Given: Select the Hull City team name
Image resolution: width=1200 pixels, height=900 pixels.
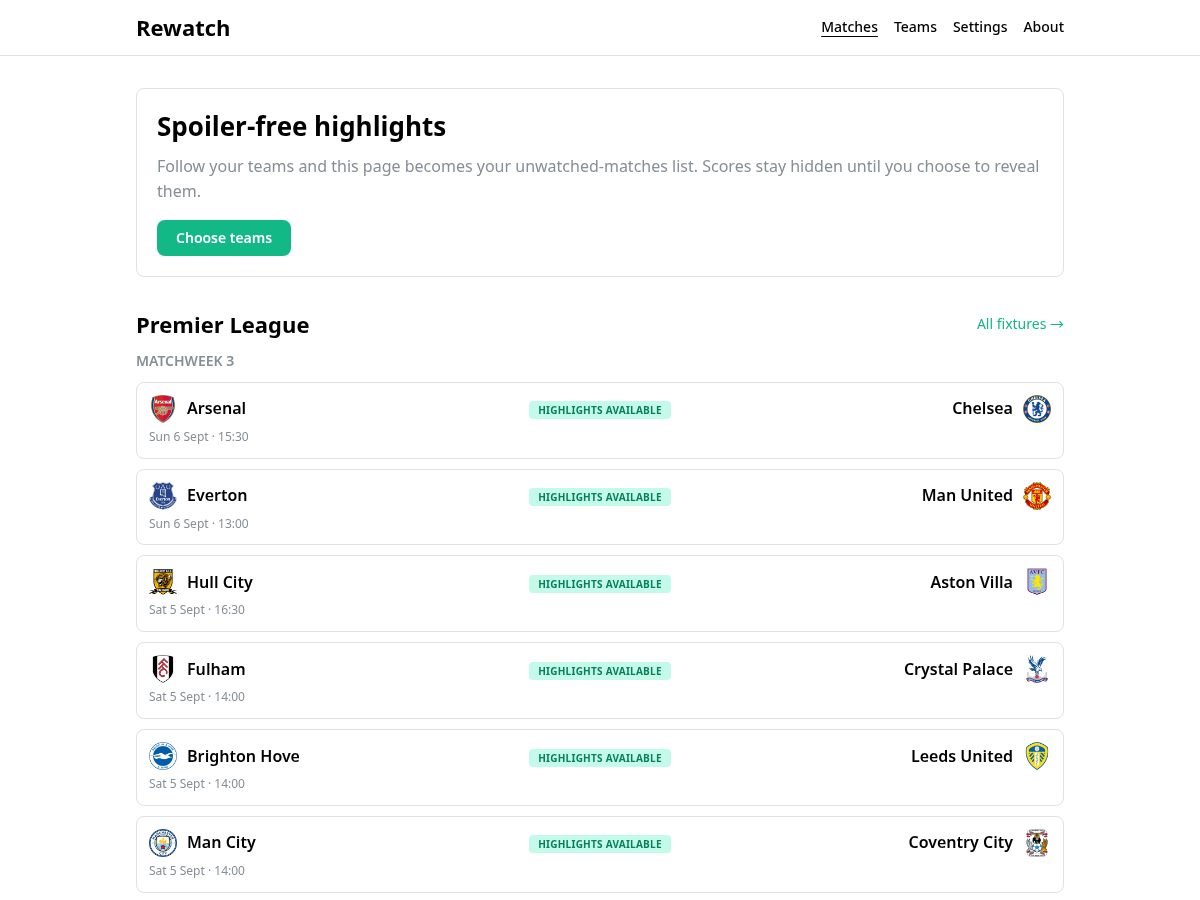Looking at the screenshot, I should pos(220,582).
